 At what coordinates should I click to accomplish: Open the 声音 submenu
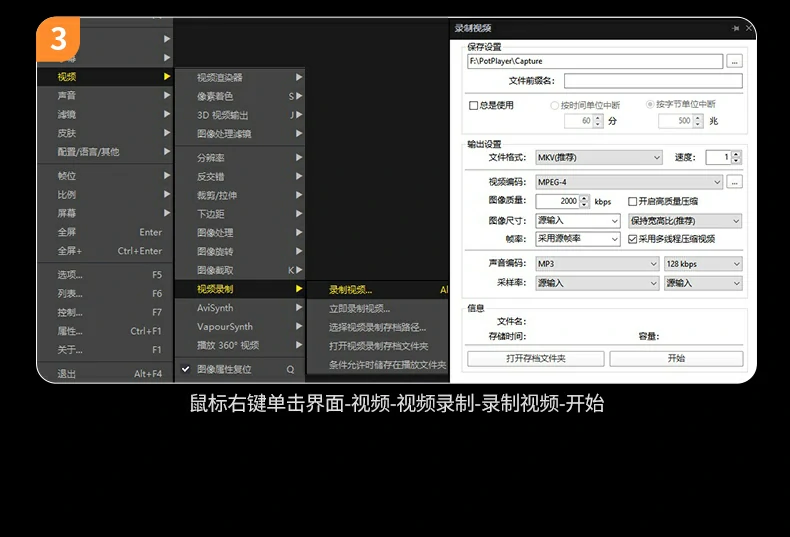[105, 95]
